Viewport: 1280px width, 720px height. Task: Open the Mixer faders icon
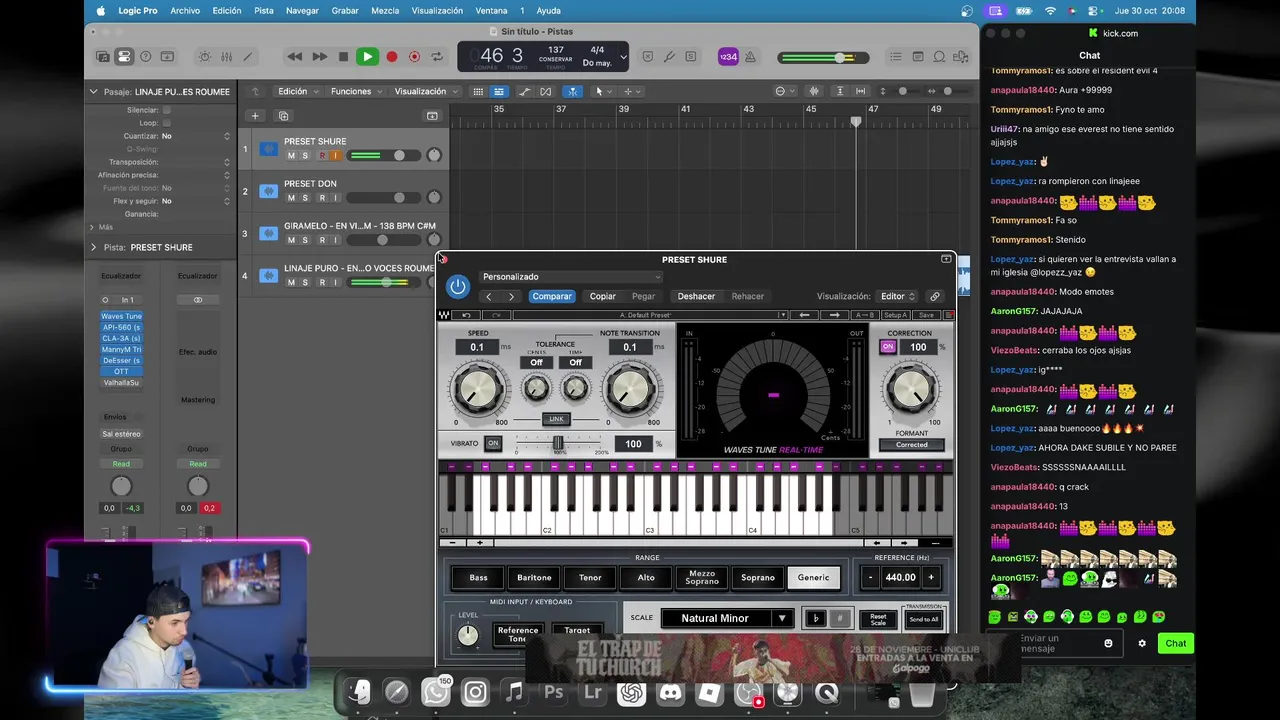tap(227, 57)
